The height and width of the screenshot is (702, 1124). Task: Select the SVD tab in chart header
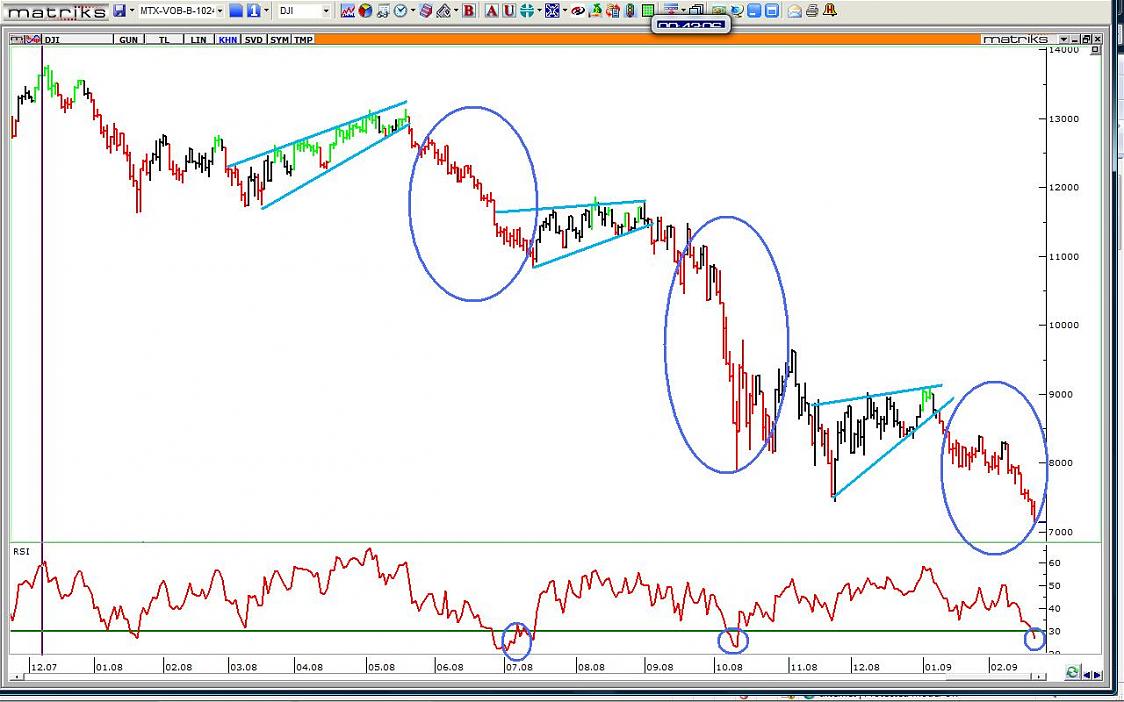(x=253, y=40)
